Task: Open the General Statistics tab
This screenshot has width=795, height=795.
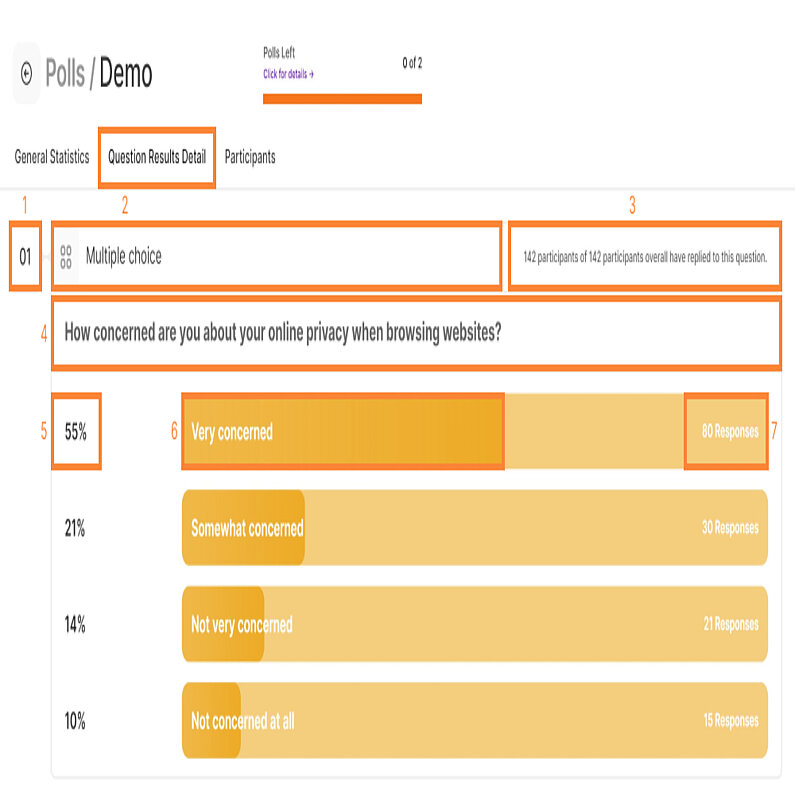Action: click(x=52, y=157)
